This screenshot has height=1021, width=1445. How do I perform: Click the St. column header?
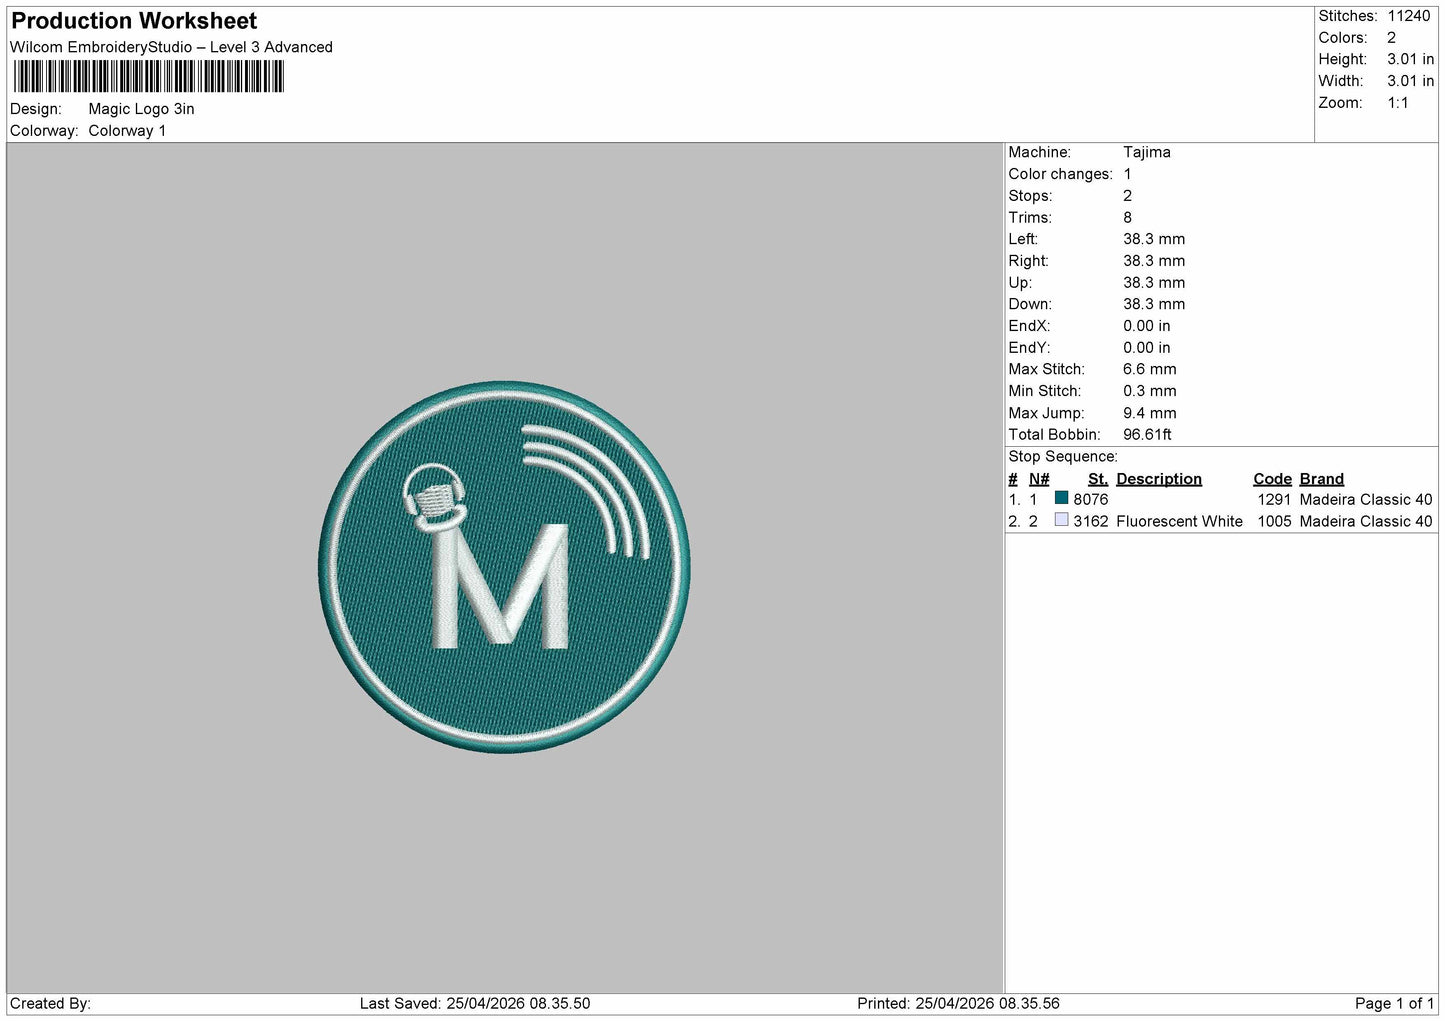pyautogui.click(x=1098, y=479)
